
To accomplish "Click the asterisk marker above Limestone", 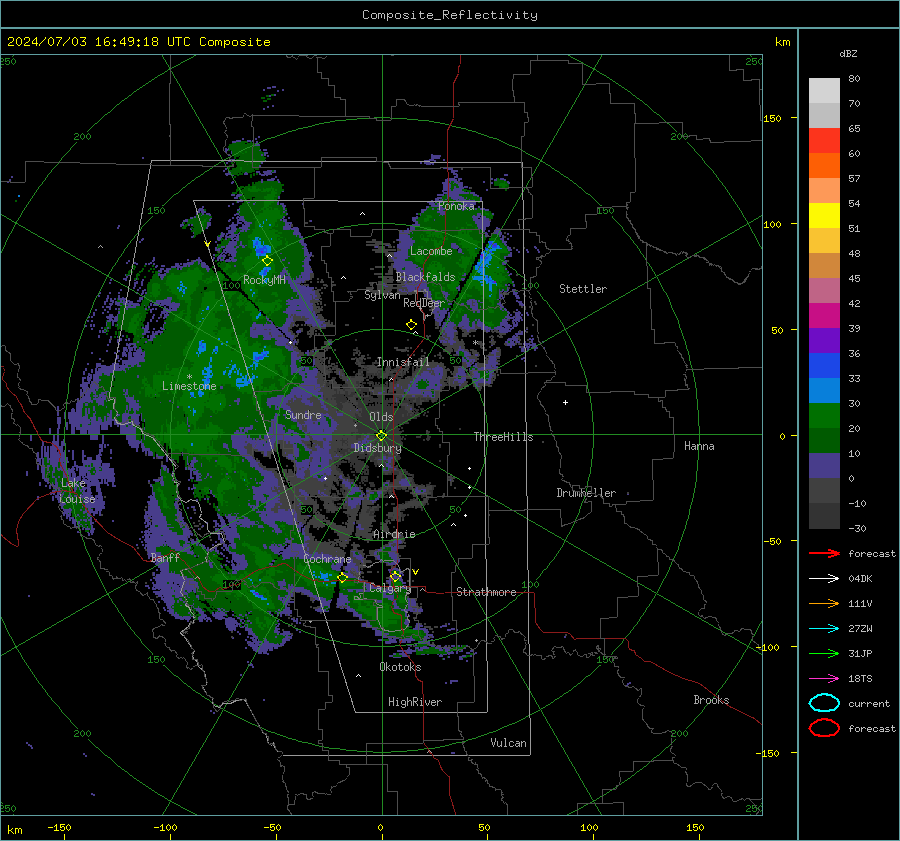I will point(189,377).
